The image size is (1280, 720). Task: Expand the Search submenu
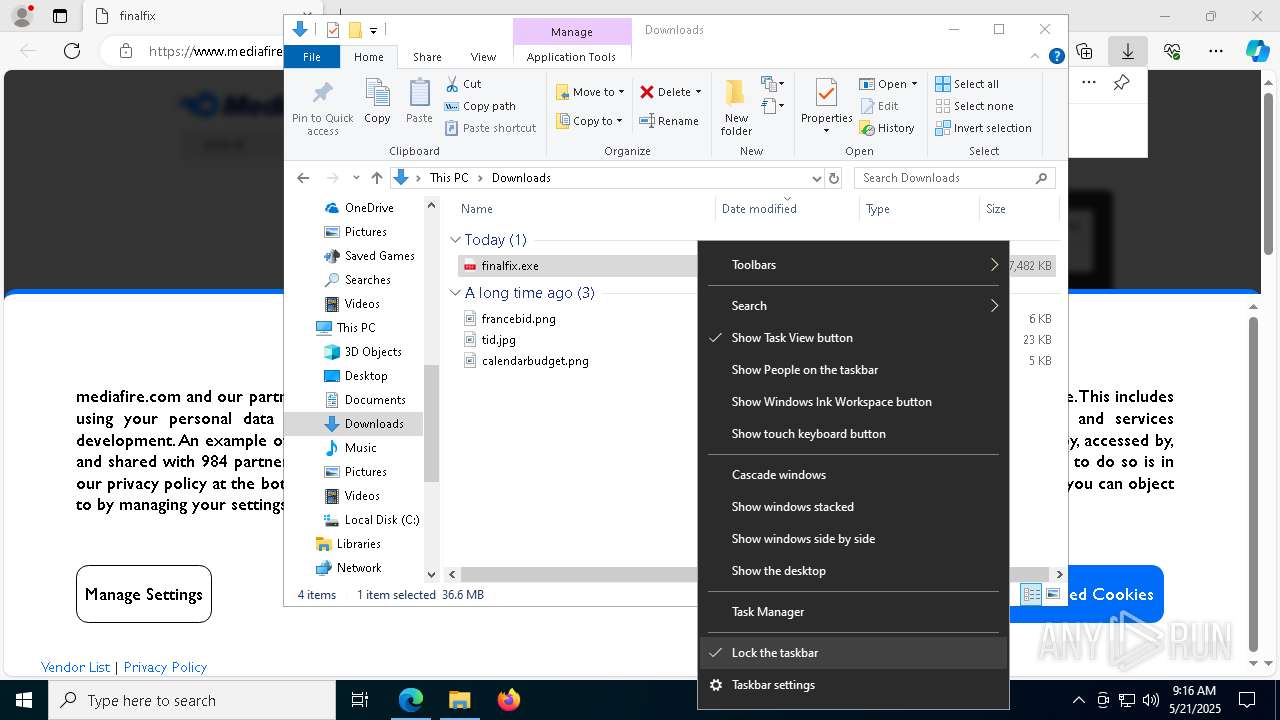(853, 306)
